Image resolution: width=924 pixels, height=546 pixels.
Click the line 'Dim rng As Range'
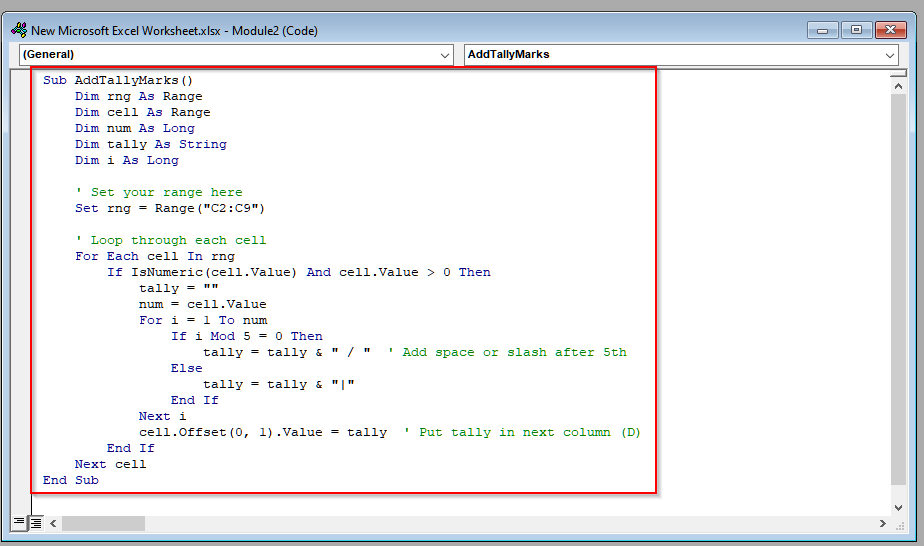pos(138,96)
